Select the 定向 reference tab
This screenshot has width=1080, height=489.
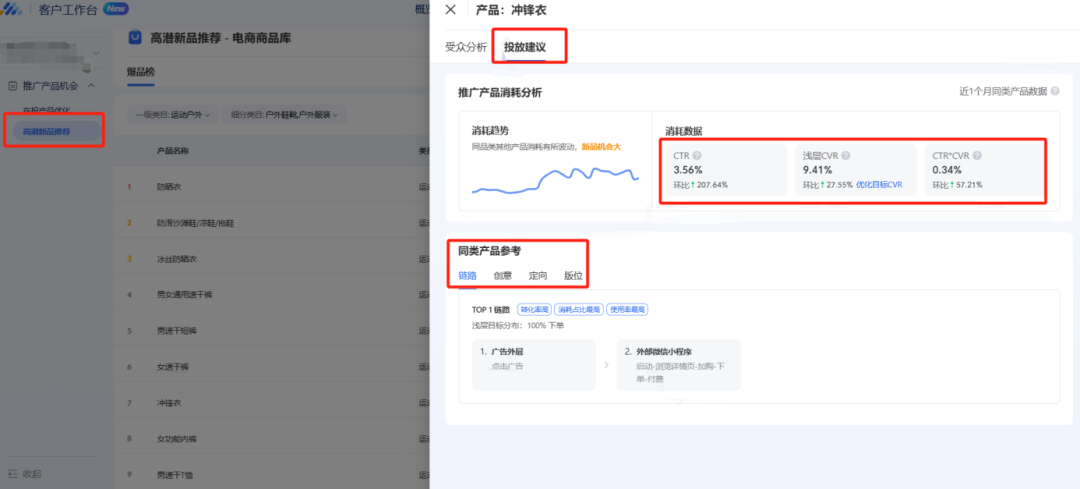538,275
